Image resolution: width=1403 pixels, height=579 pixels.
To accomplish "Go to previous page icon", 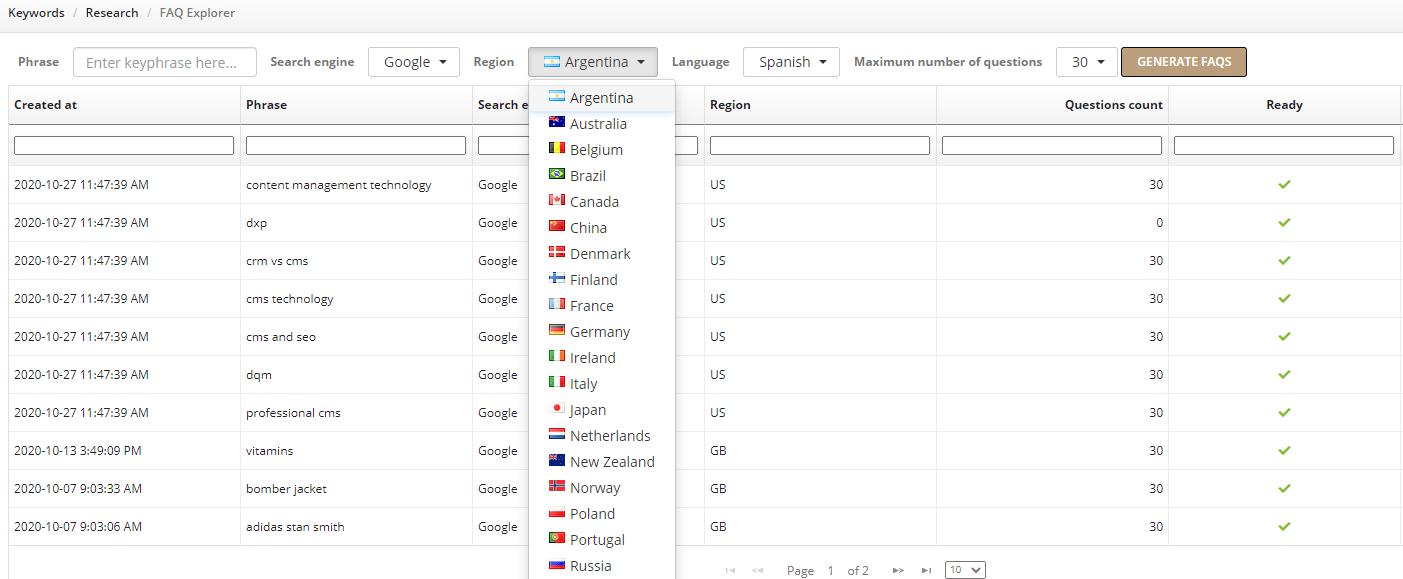I will click(758, 570).
